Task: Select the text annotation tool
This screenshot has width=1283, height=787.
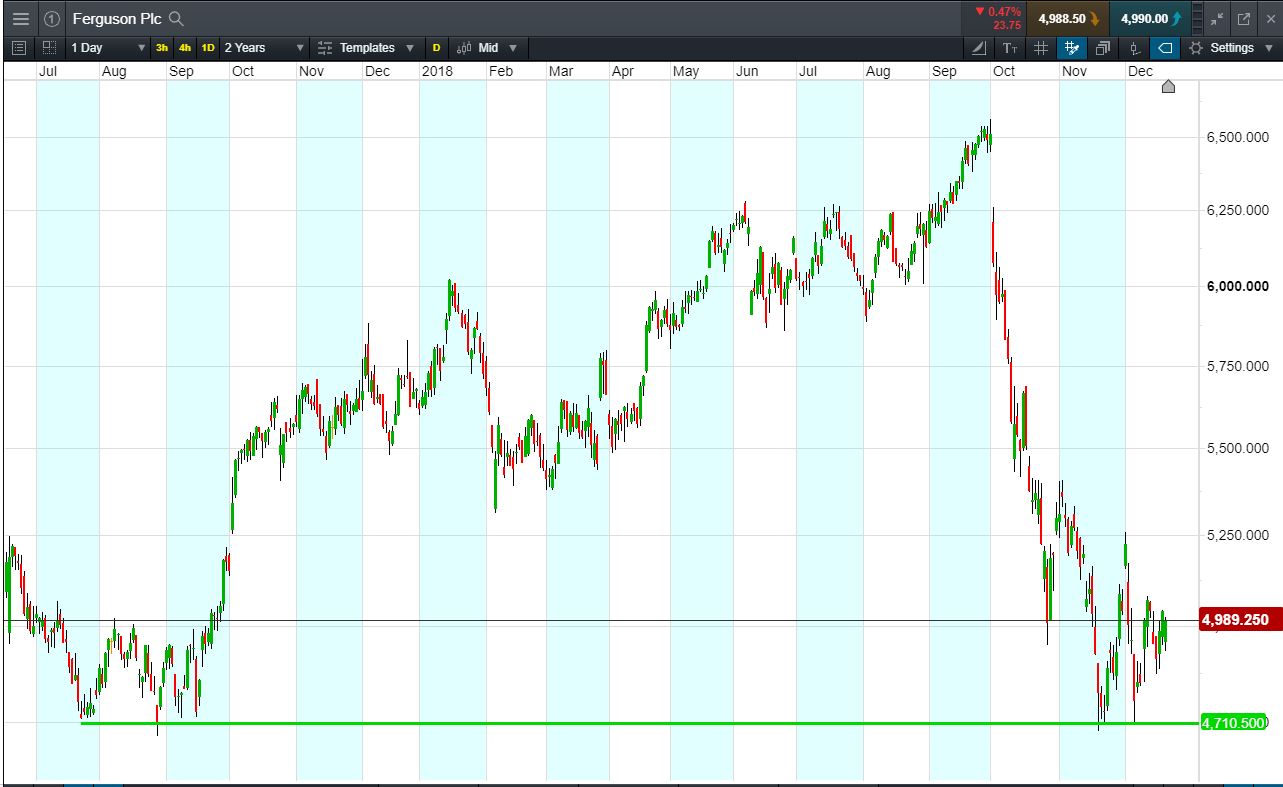Action: pyautogui.click(x=1010, y=47)
